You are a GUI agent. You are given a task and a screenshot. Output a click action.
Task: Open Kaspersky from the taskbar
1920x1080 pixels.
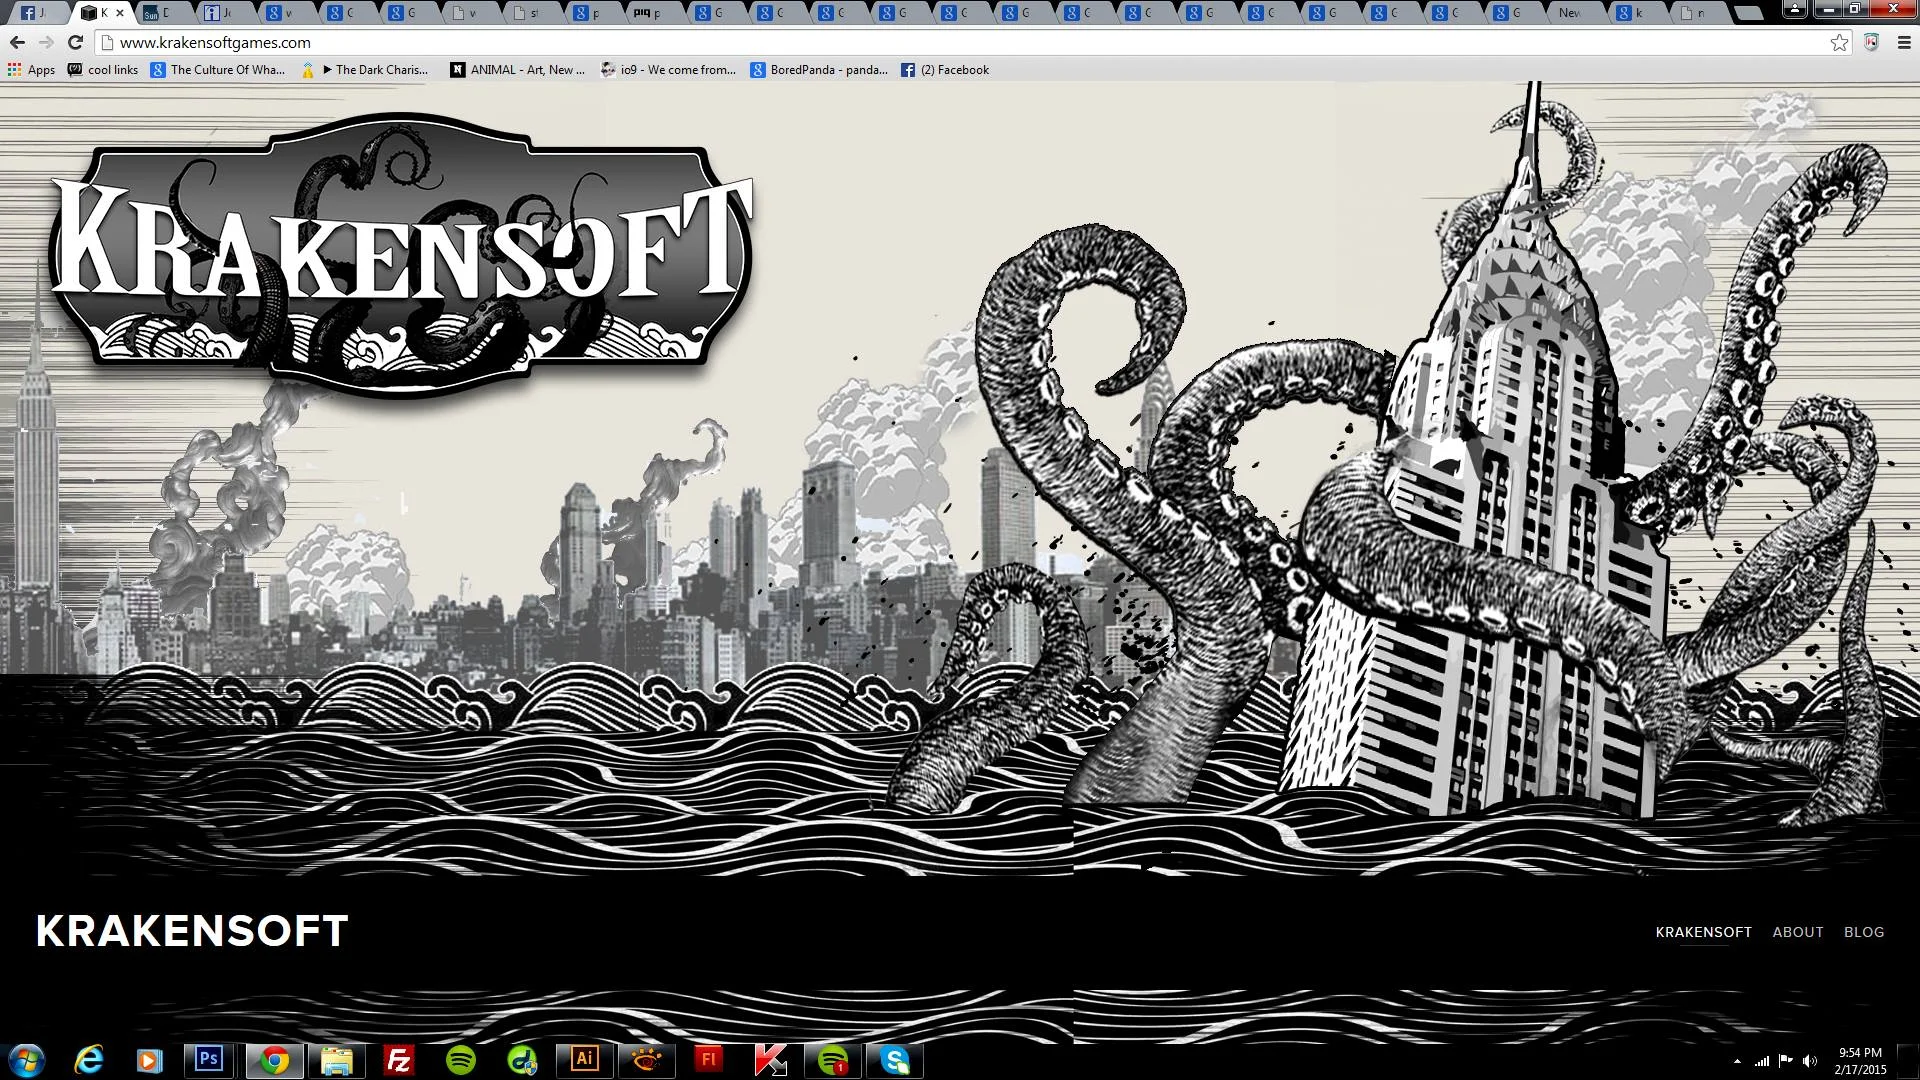[x=770, y=1060]
